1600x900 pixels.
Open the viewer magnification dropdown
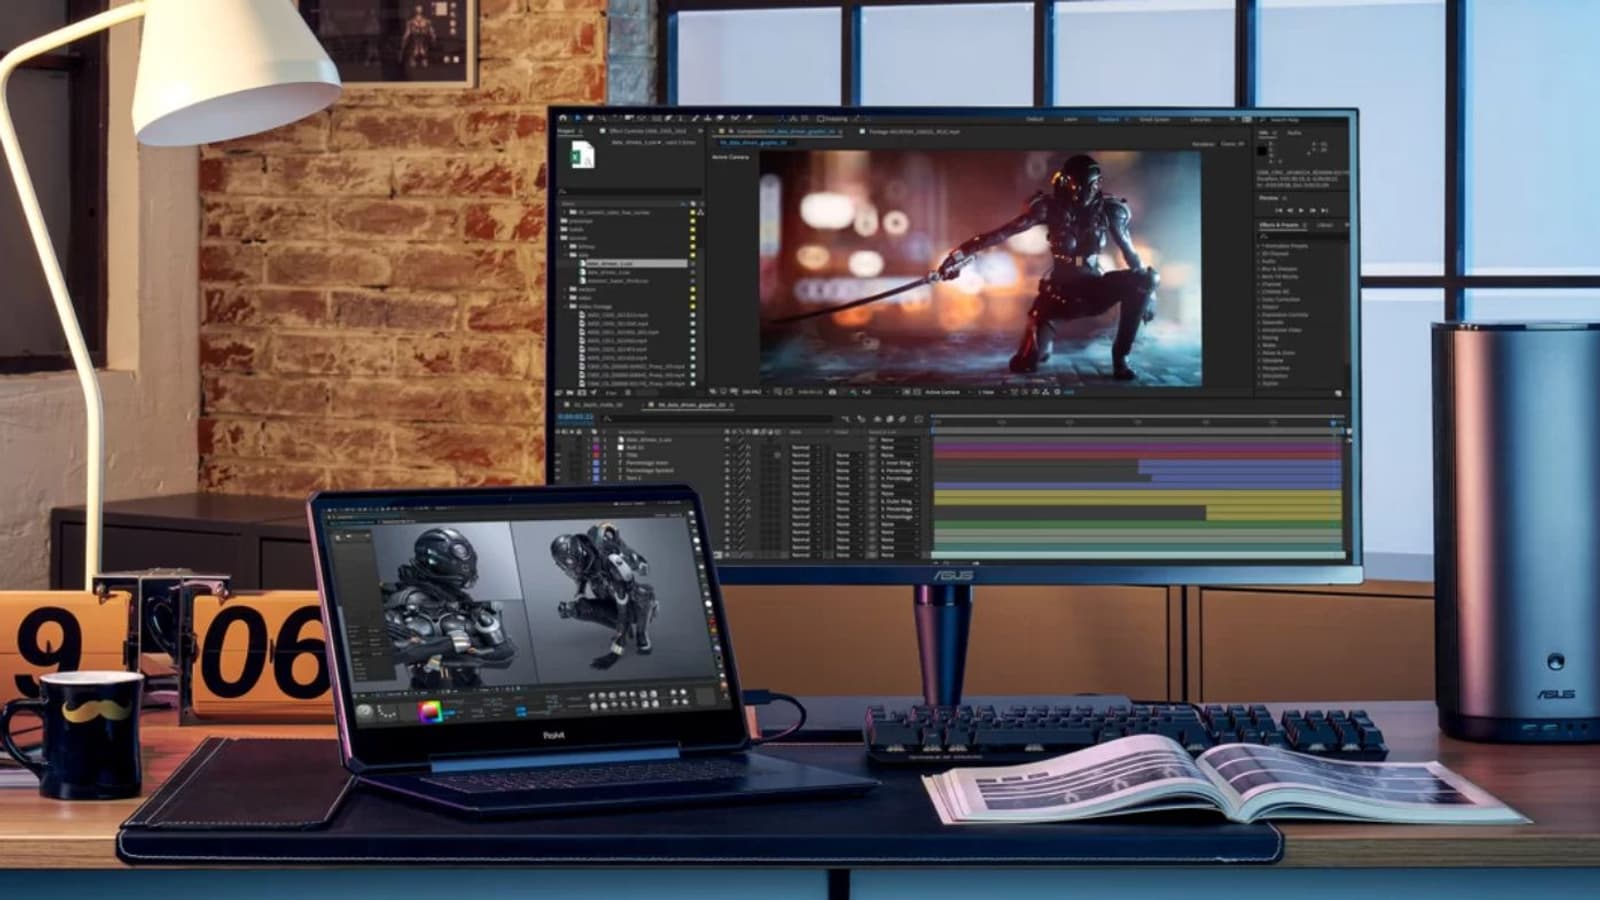coord(754,392)
